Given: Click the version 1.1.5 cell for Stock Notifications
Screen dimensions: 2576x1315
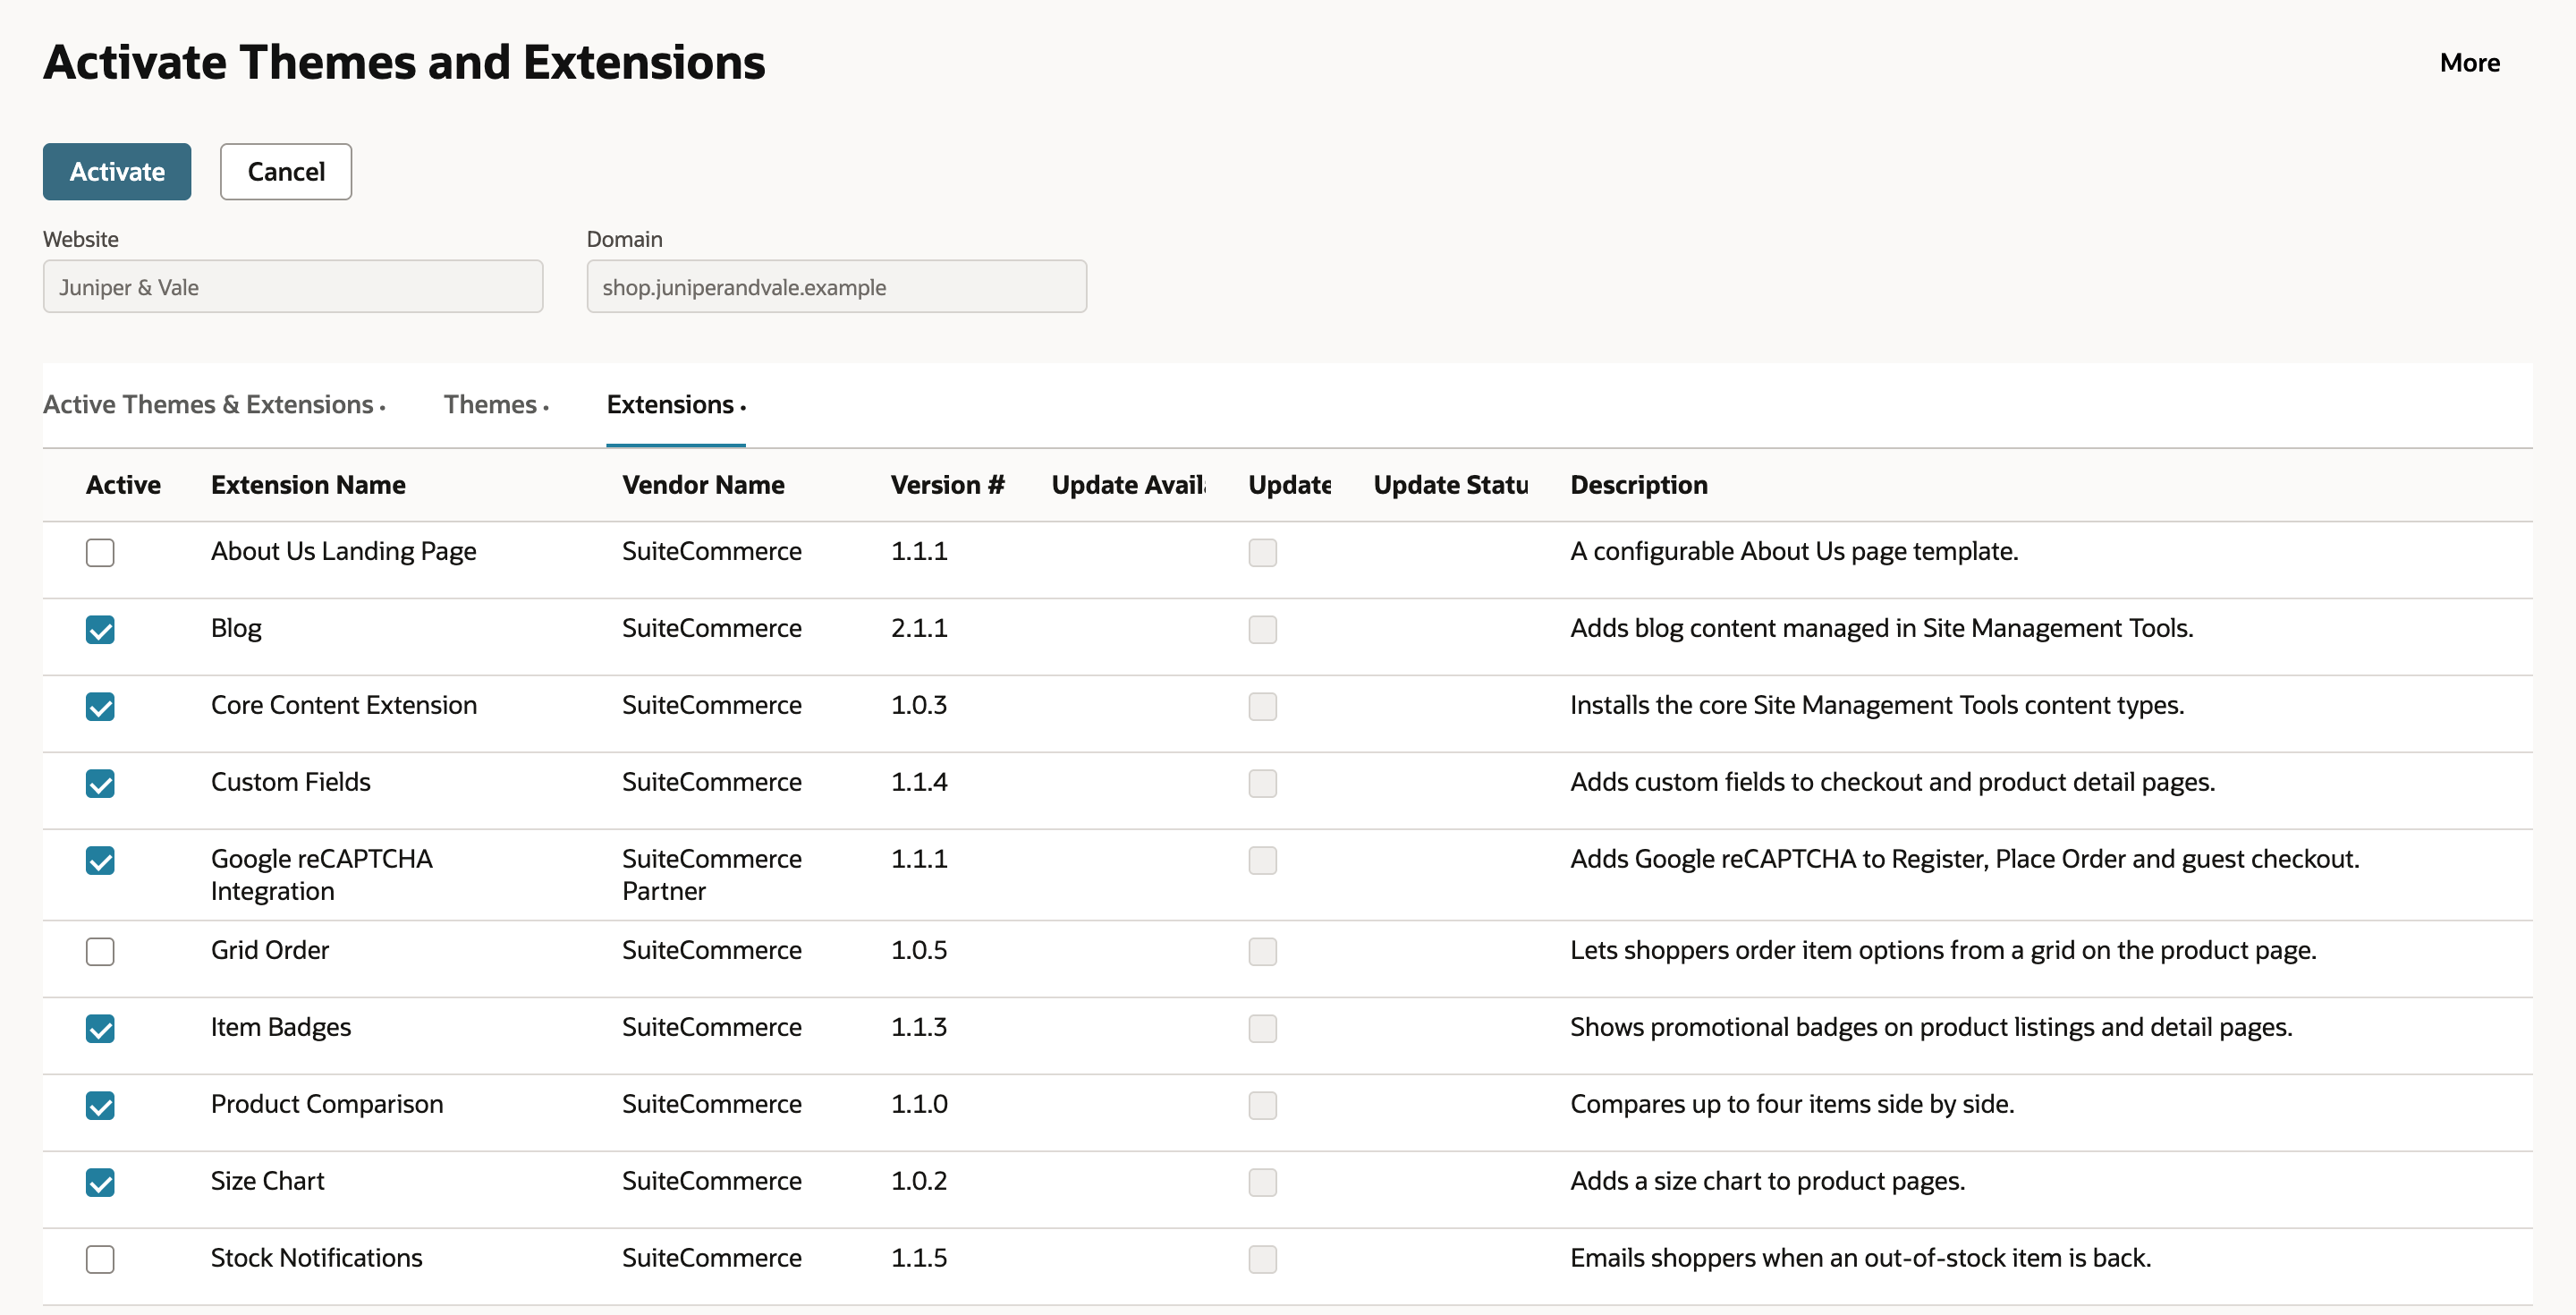Looking at the screenshot, I should (x=919, y=1257).
